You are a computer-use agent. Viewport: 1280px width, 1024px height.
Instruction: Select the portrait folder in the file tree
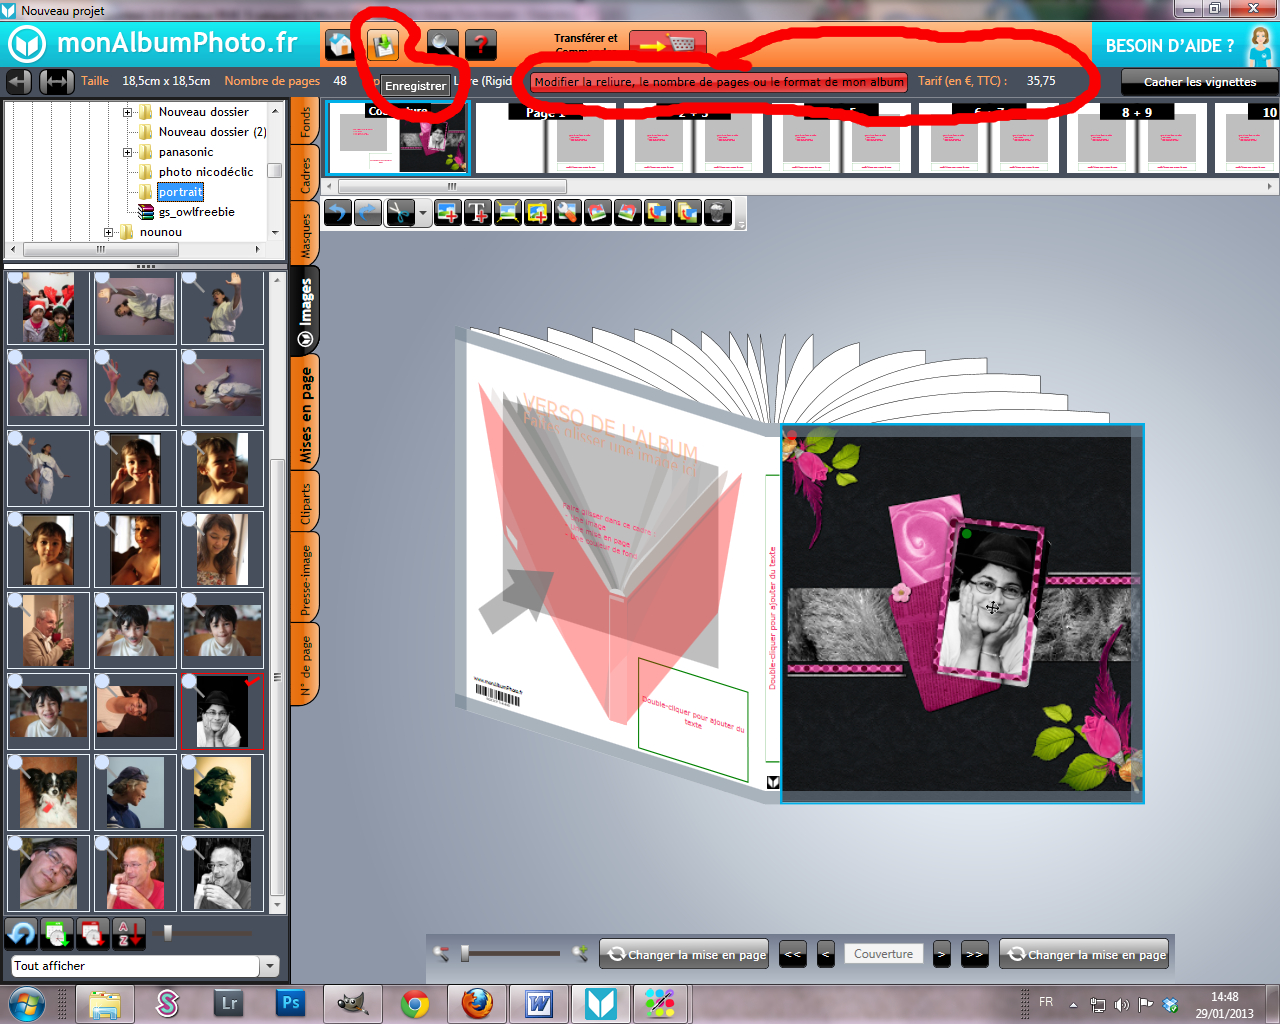point(180,191)
